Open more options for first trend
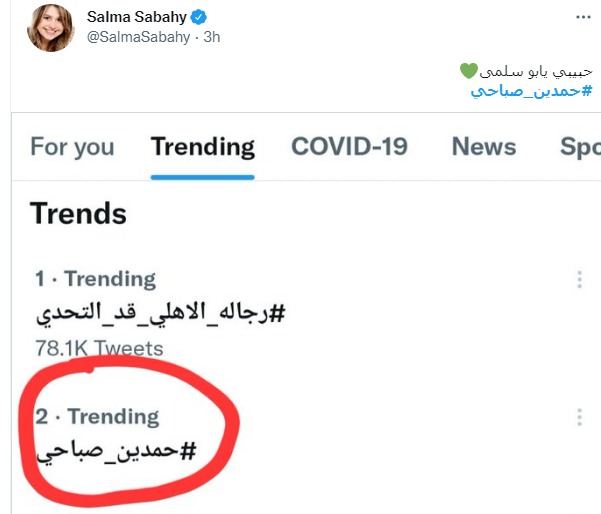Viewport: 601px width, 514px height. (579, 281)
